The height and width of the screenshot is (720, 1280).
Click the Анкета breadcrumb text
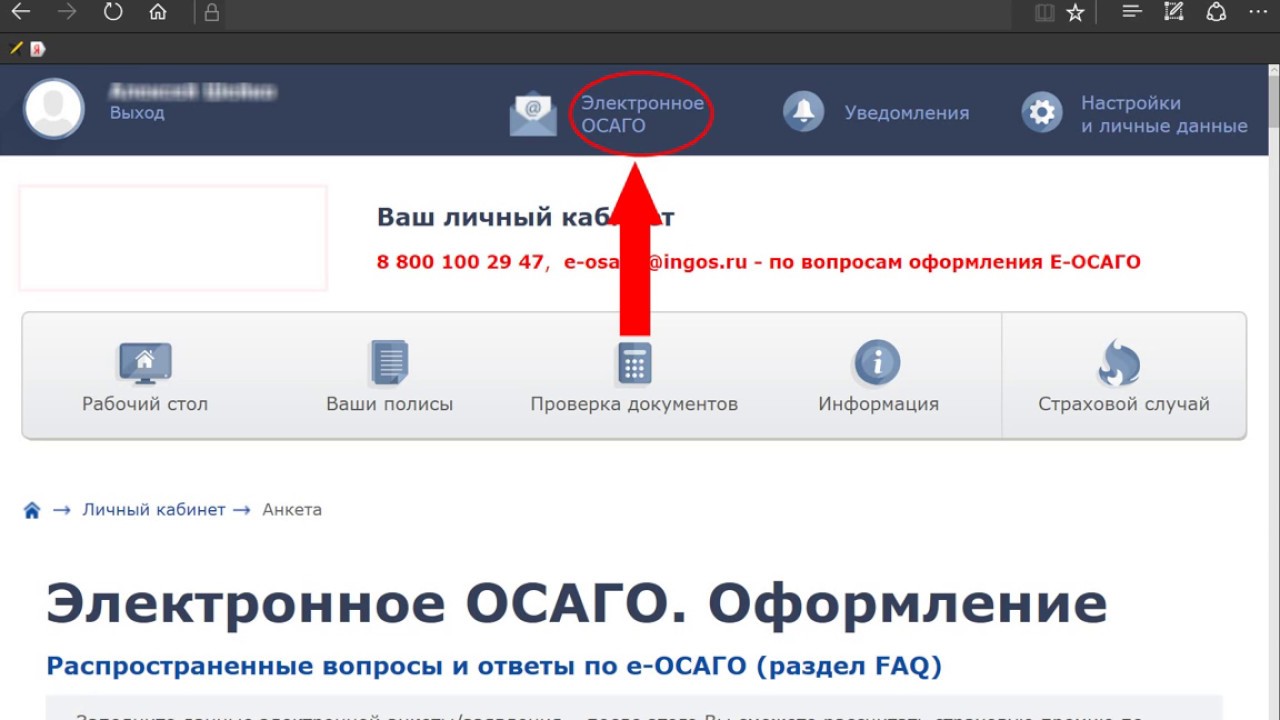(x=292, y=509)
